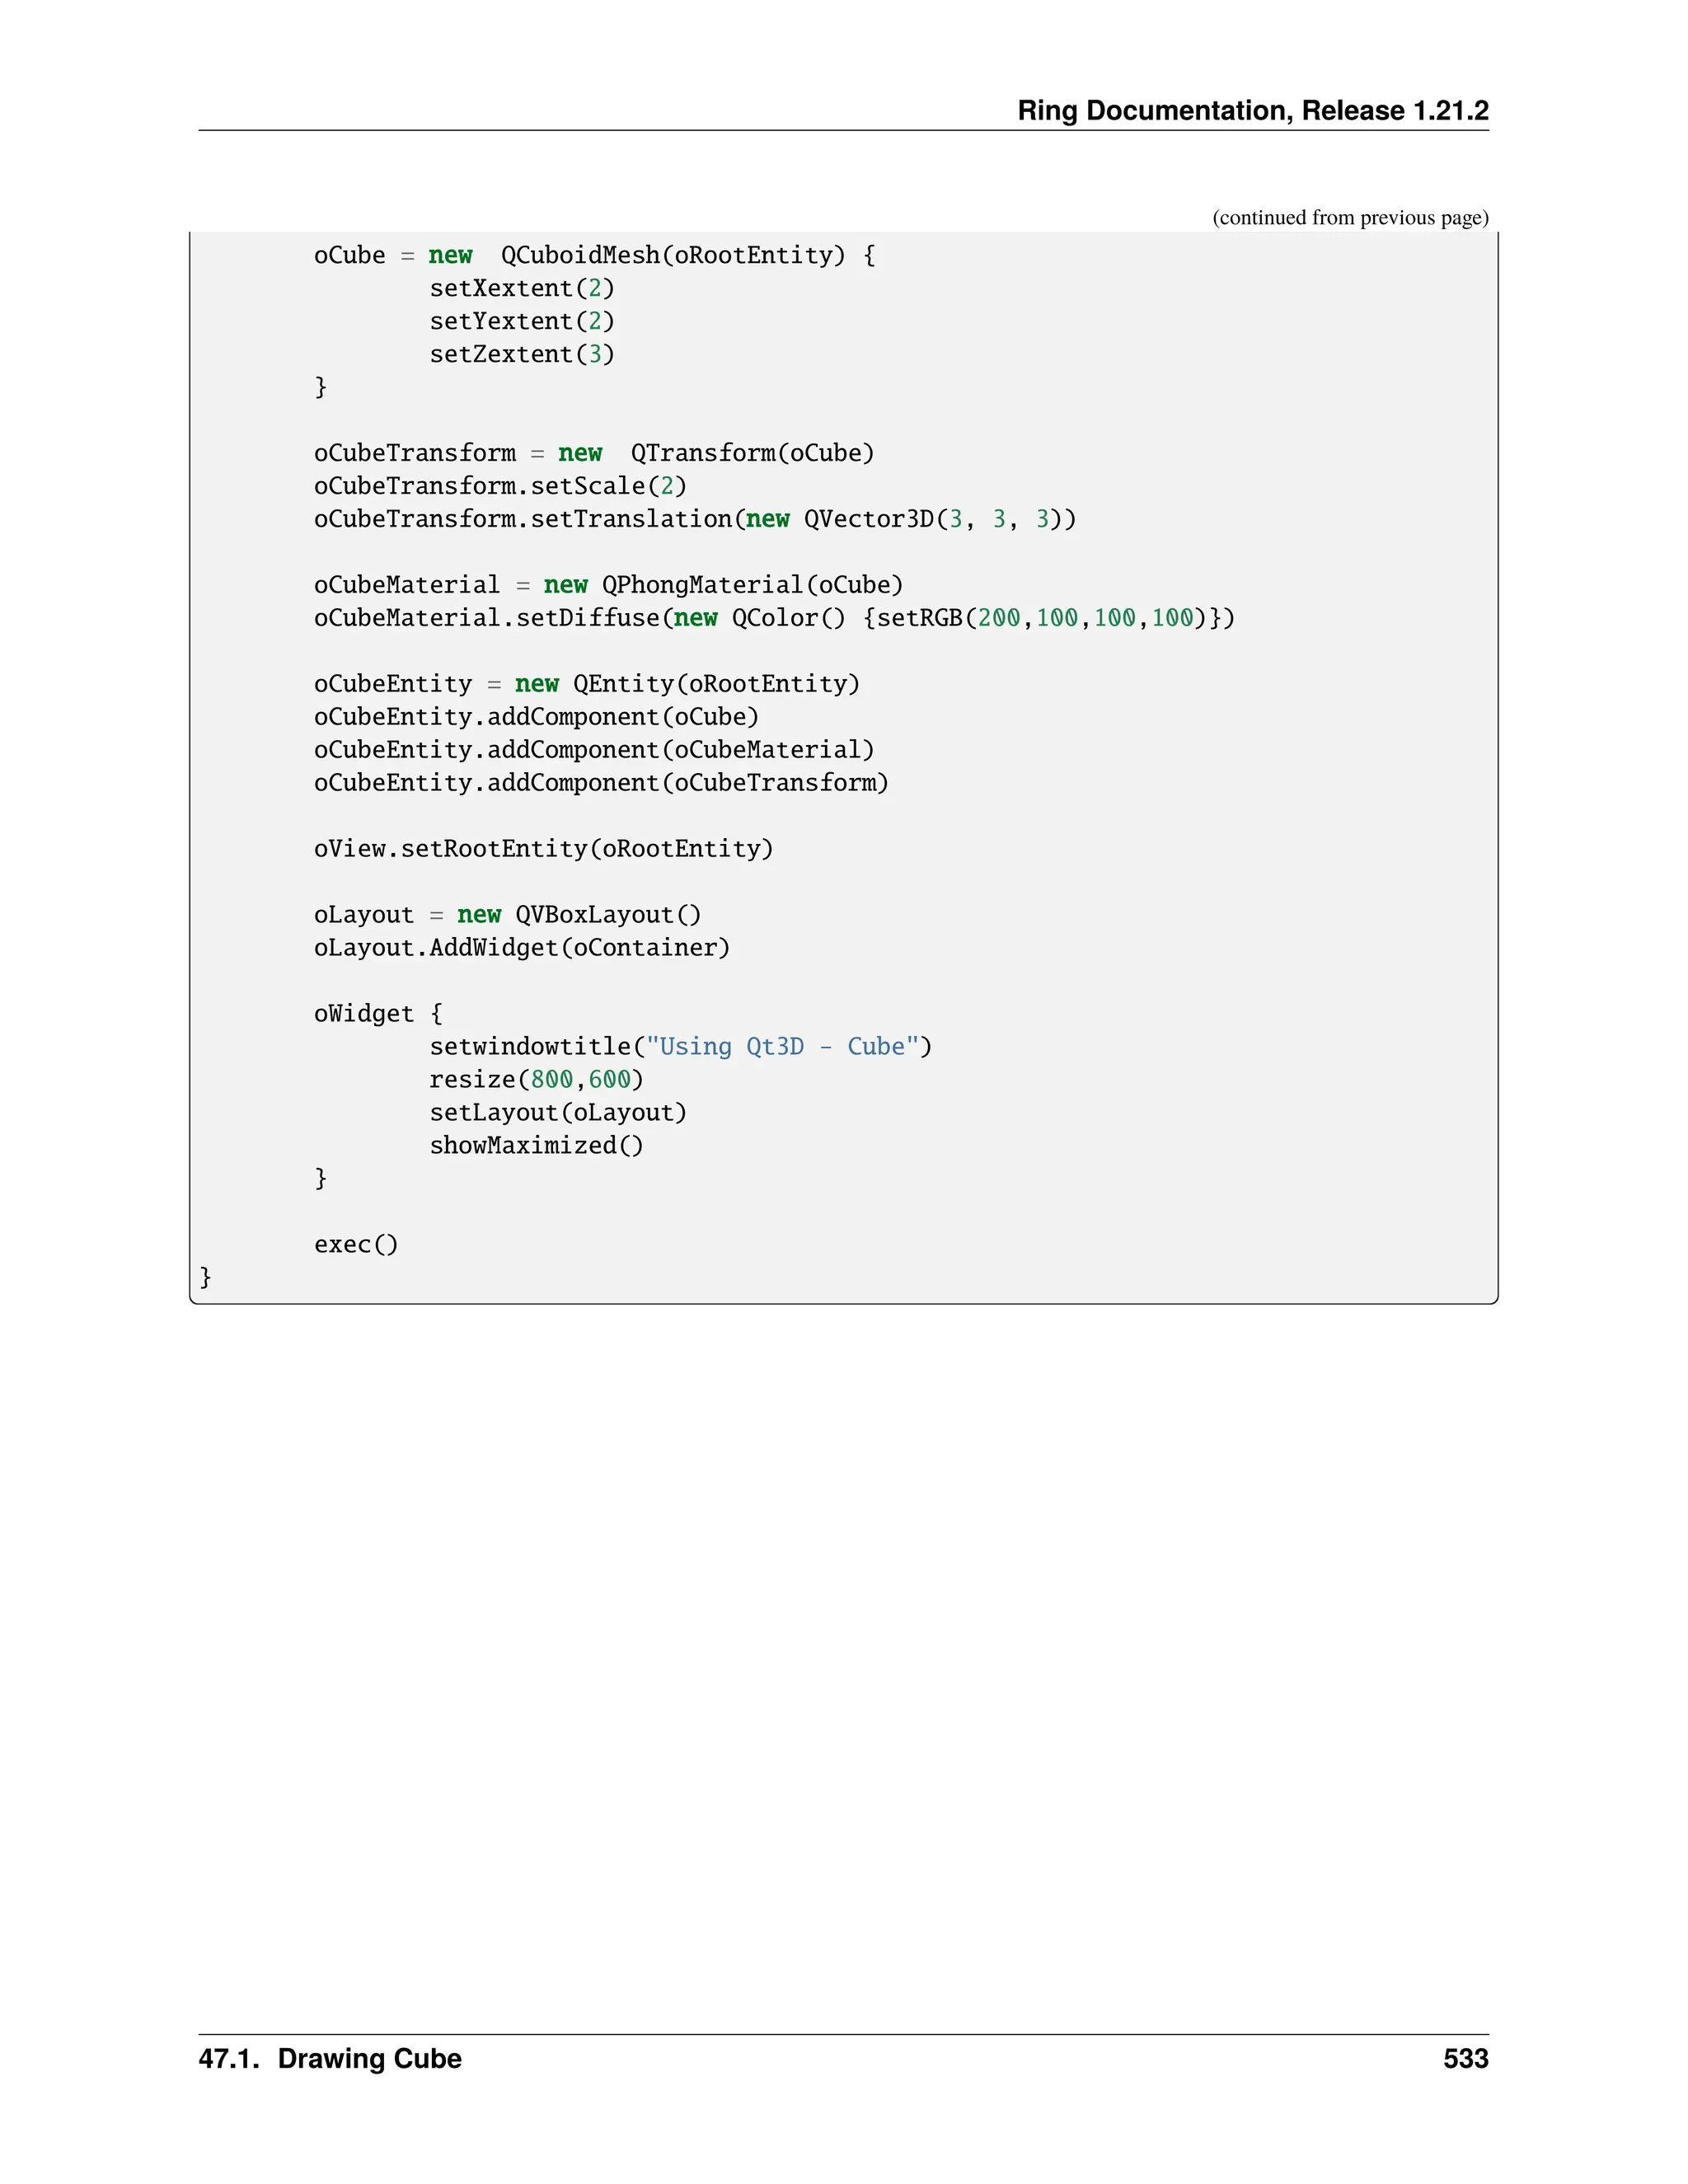Click the setTranslation QVector3D line
Image resolution: width=1688 pixels, height=2184 pixels.
pos(694,519)
